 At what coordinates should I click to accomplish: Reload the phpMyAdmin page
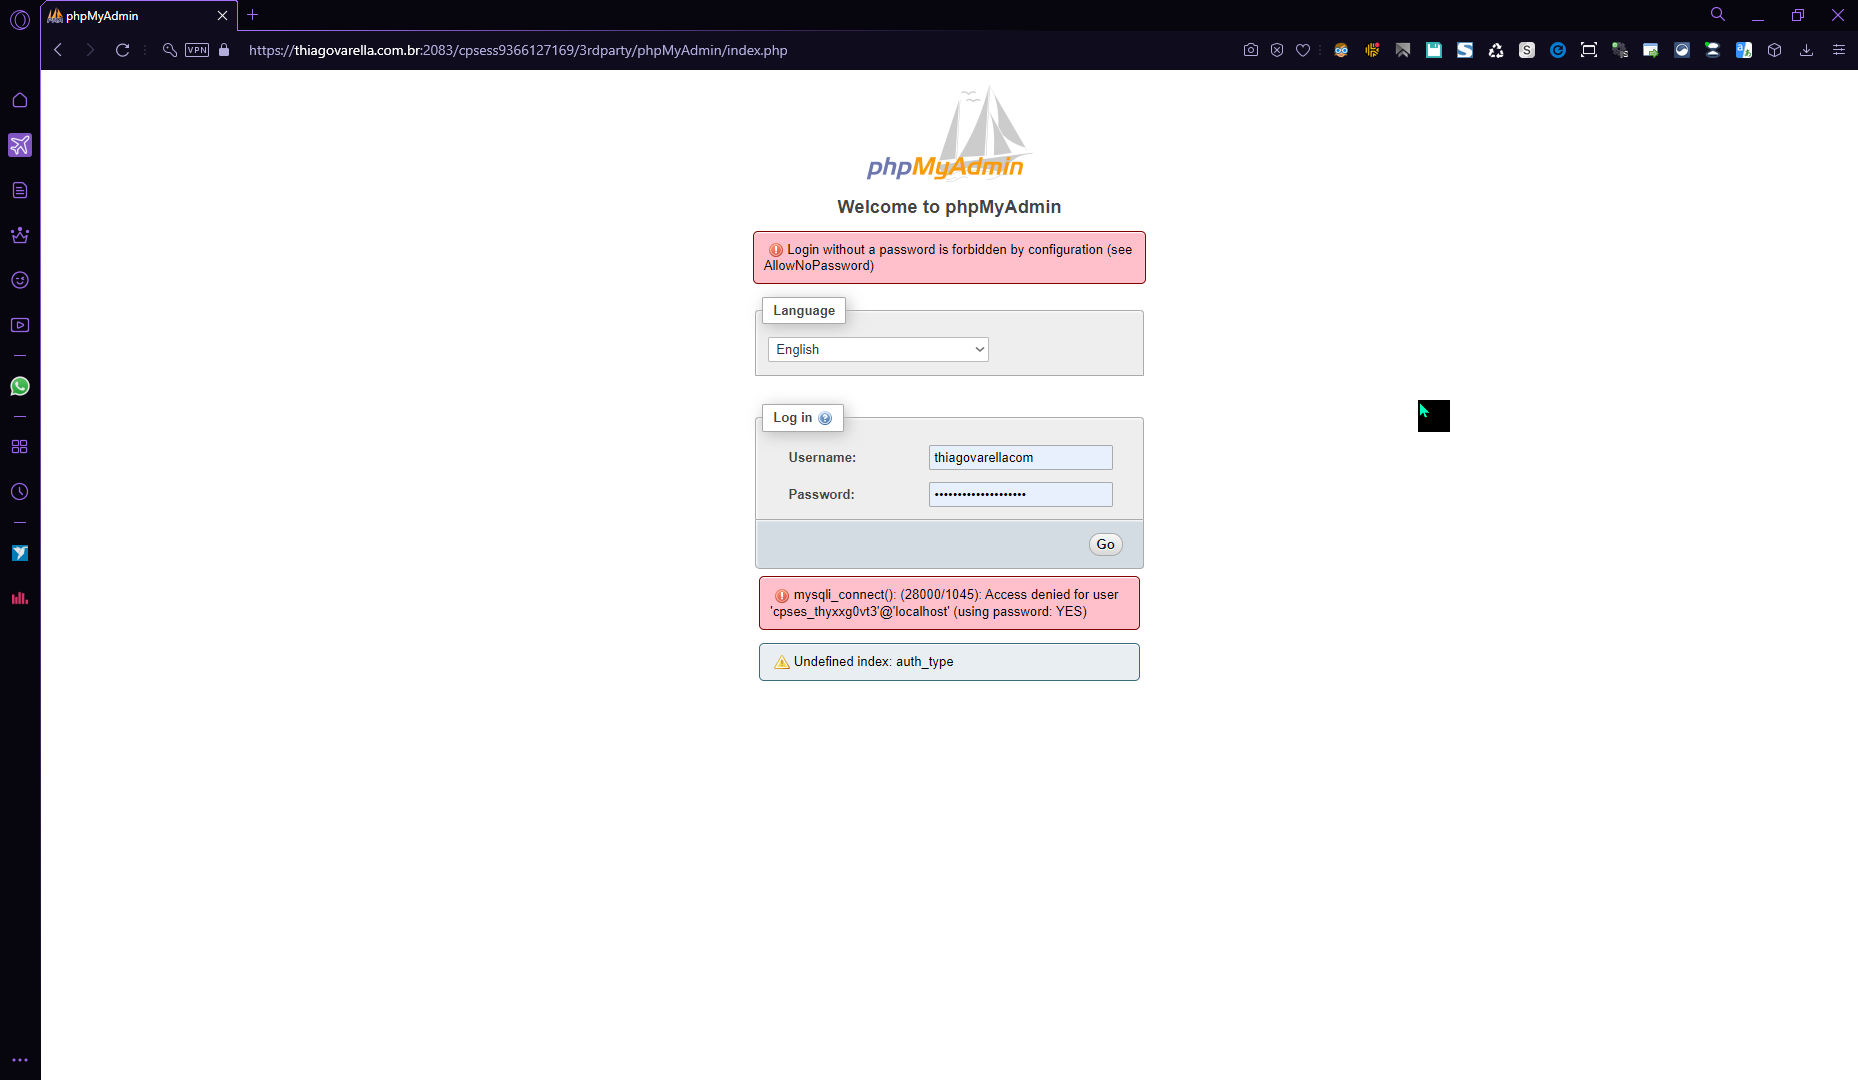click(x=122, y=50)
